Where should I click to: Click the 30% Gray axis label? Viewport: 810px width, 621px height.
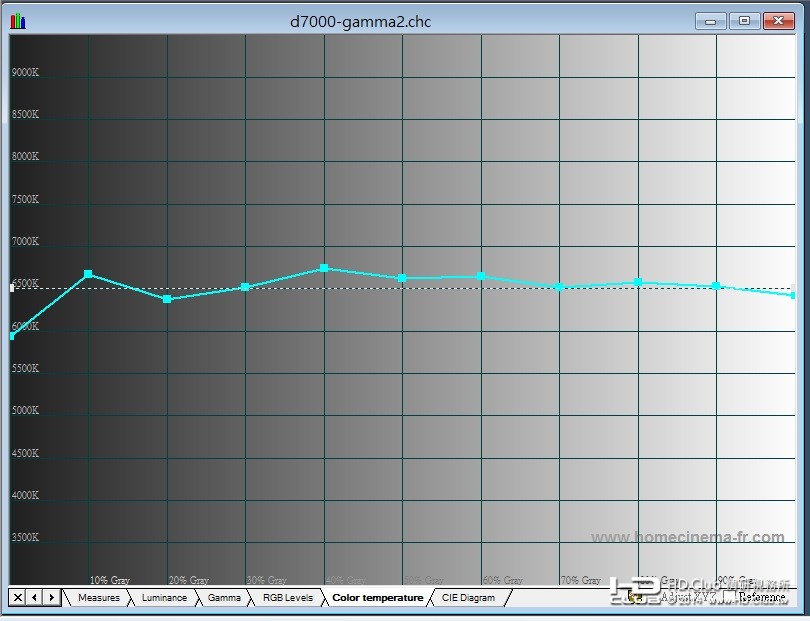[x=267, y=580]
